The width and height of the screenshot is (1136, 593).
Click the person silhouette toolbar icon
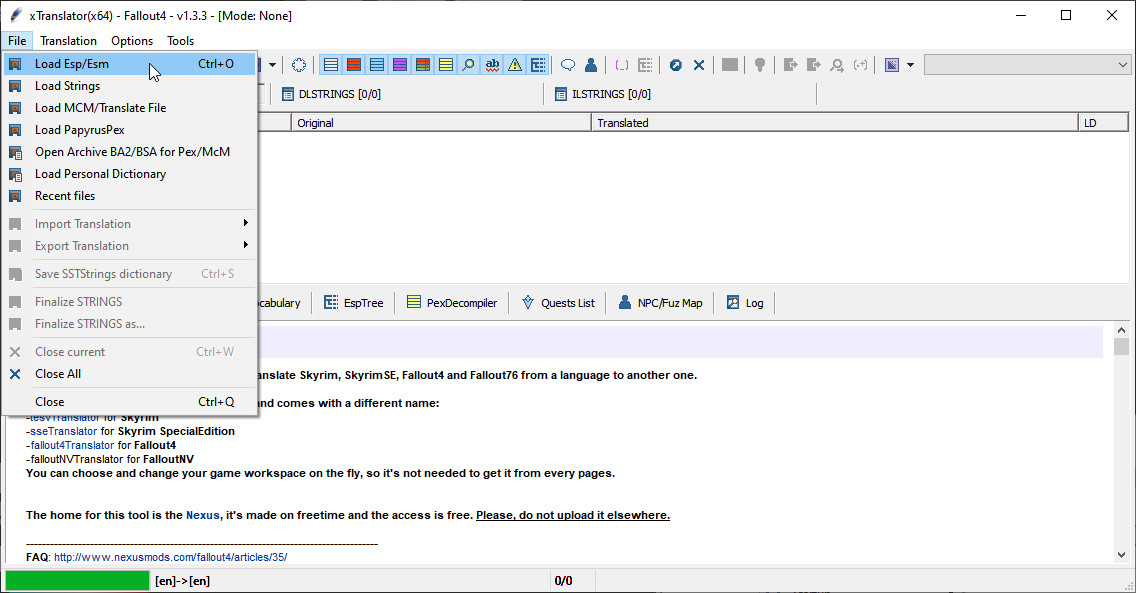[591, 65]
